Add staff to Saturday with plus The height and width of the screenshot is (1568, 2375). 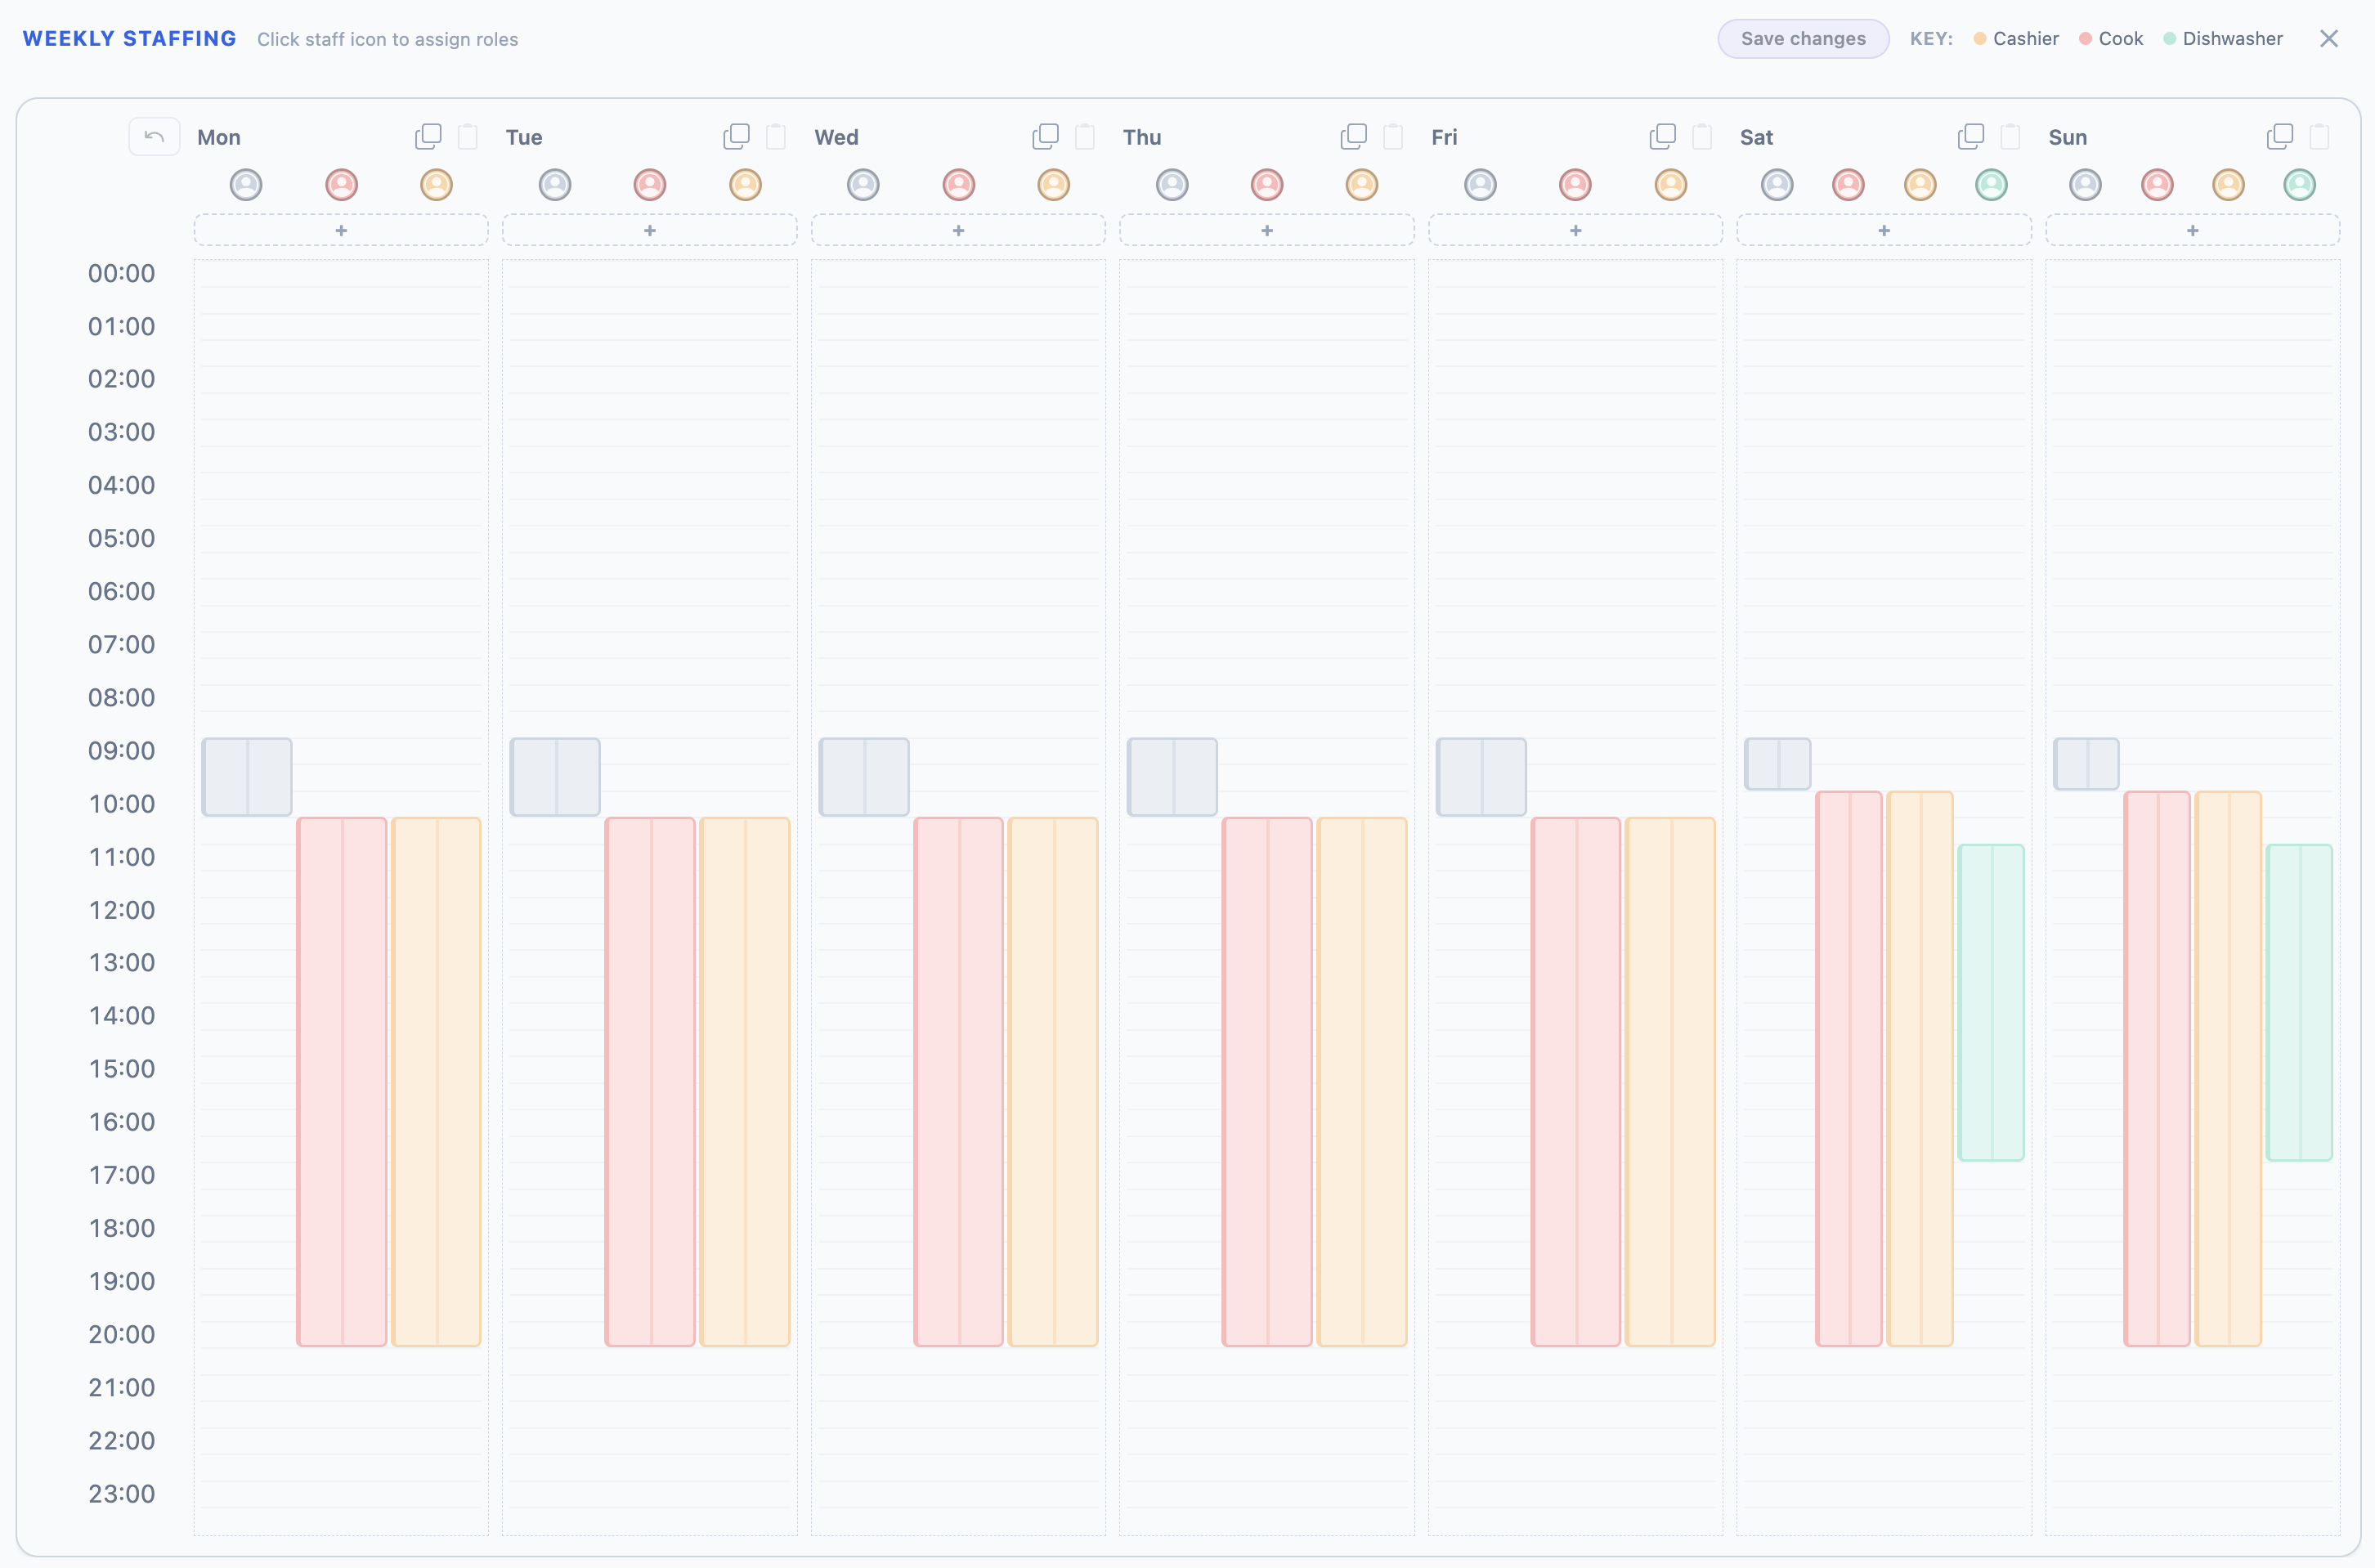(x=1884, y=230)
